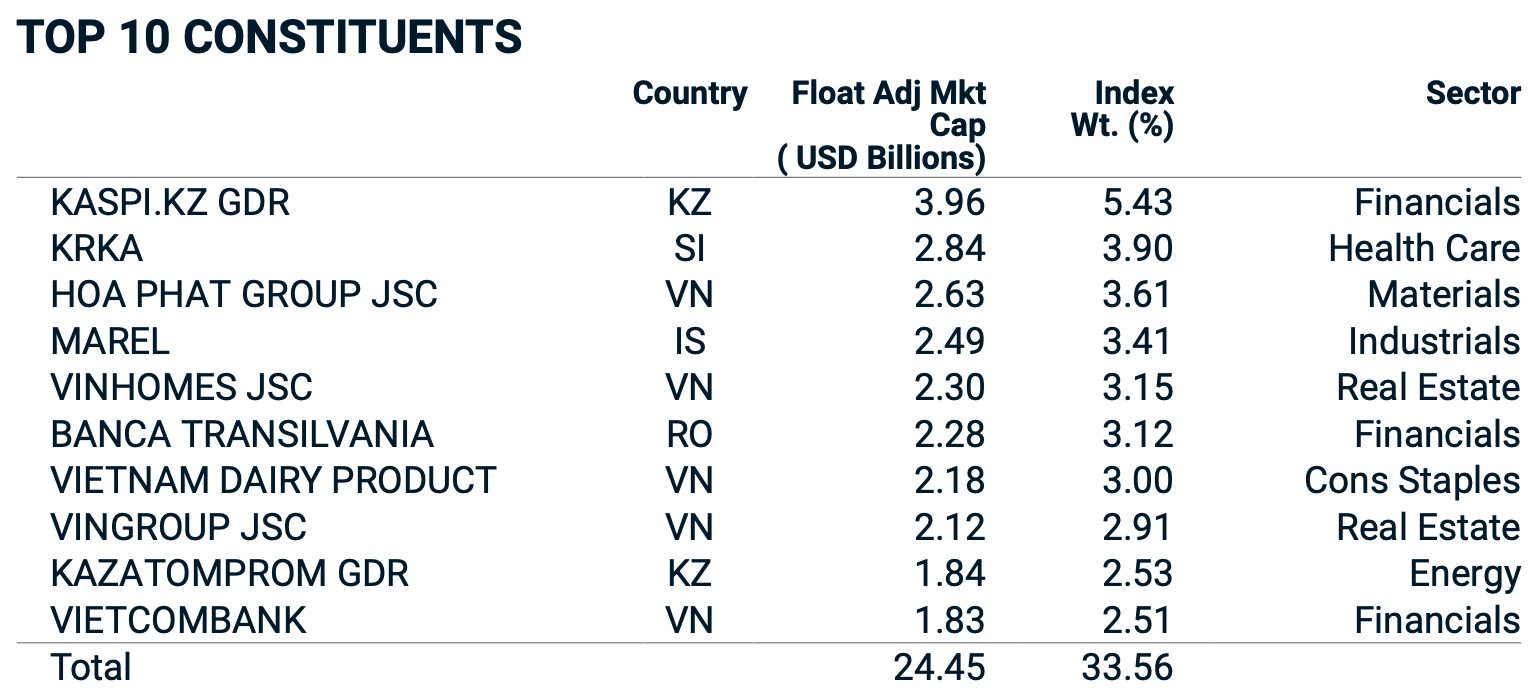Select HOA PHAT GROUP JSC entry
The image size is (1540, 696).
(x=244, y=295)
